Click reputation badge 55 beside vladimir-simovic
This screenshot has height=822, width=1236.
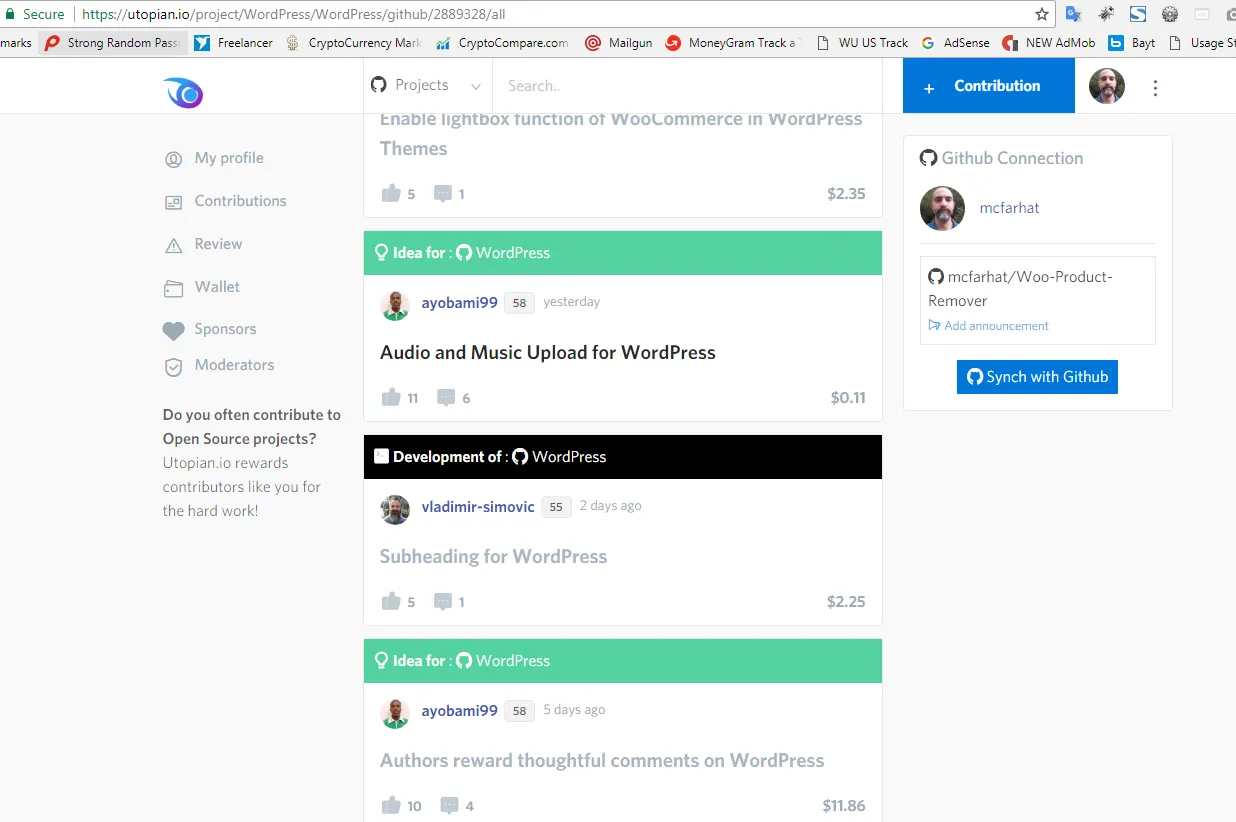click(x=556, y=507)
